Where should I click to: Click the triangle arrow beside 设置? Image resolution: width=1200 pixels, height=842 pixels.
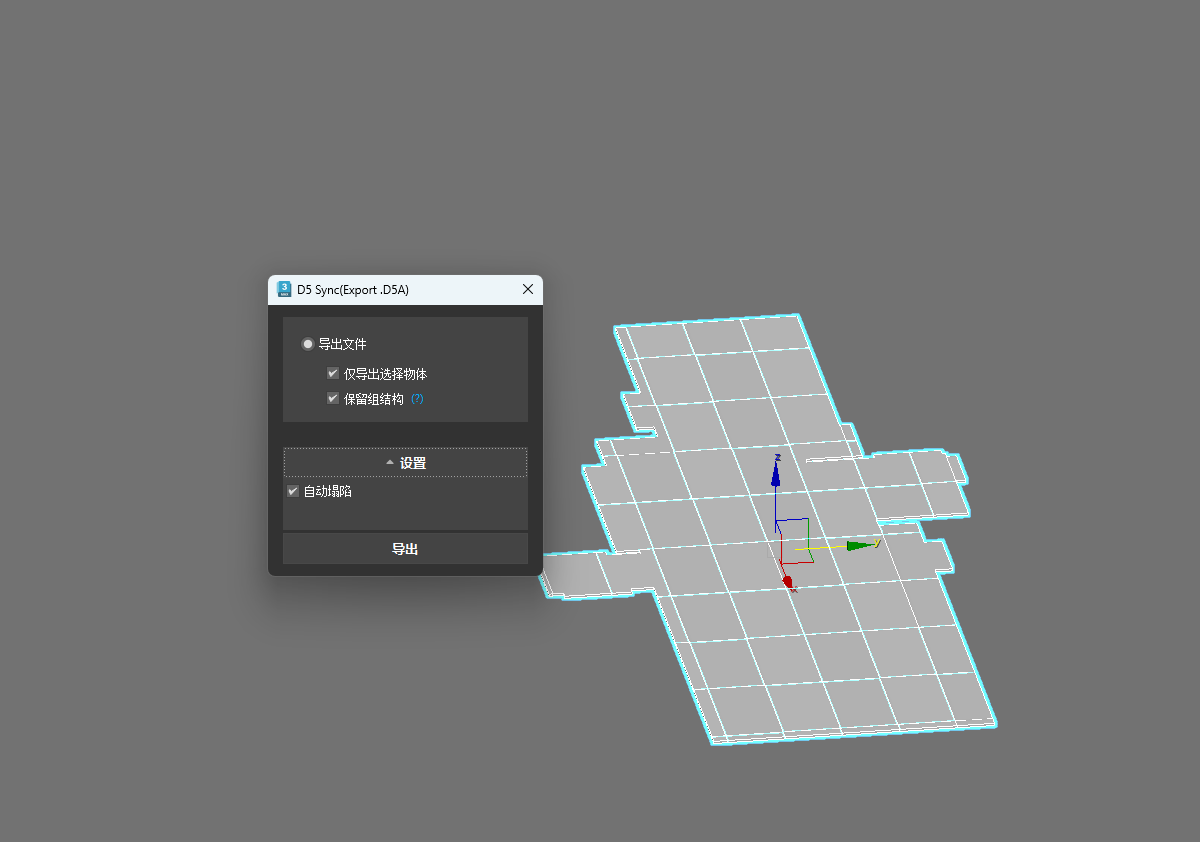click(x=390, y=463)
